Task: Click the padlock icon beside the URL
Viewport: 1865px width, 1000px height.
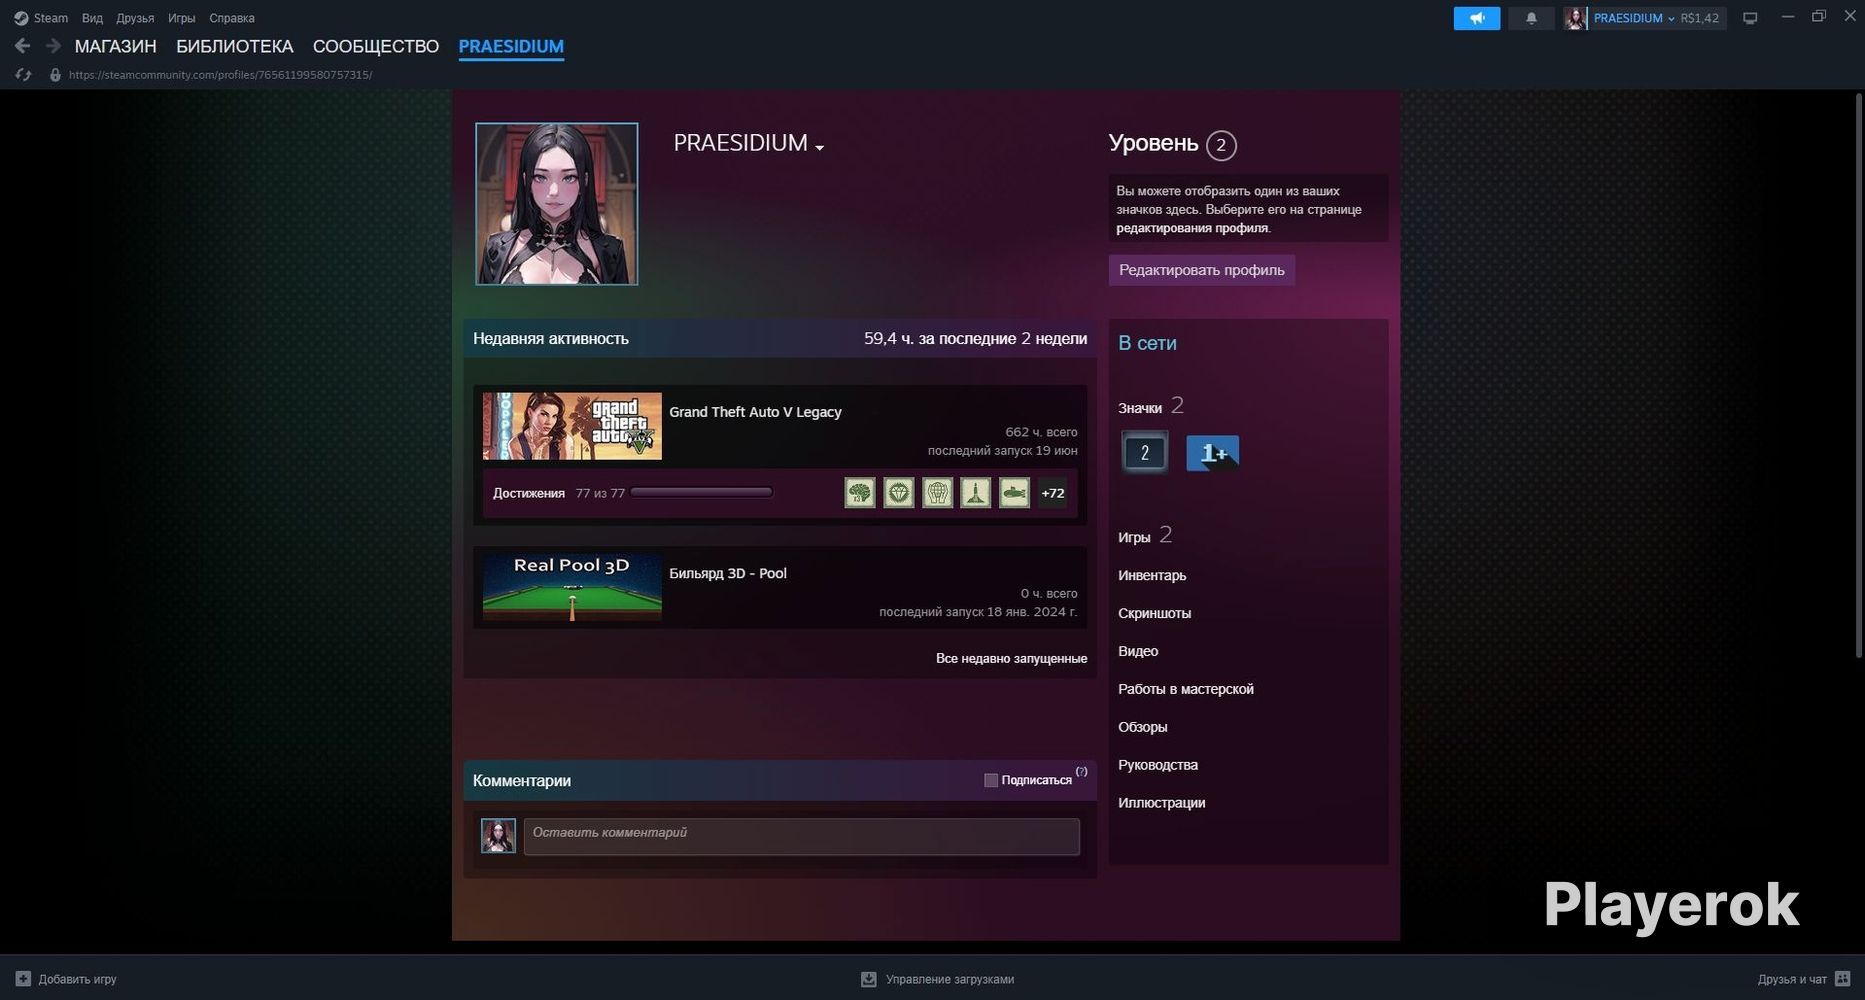Action: tap(55, 75)
